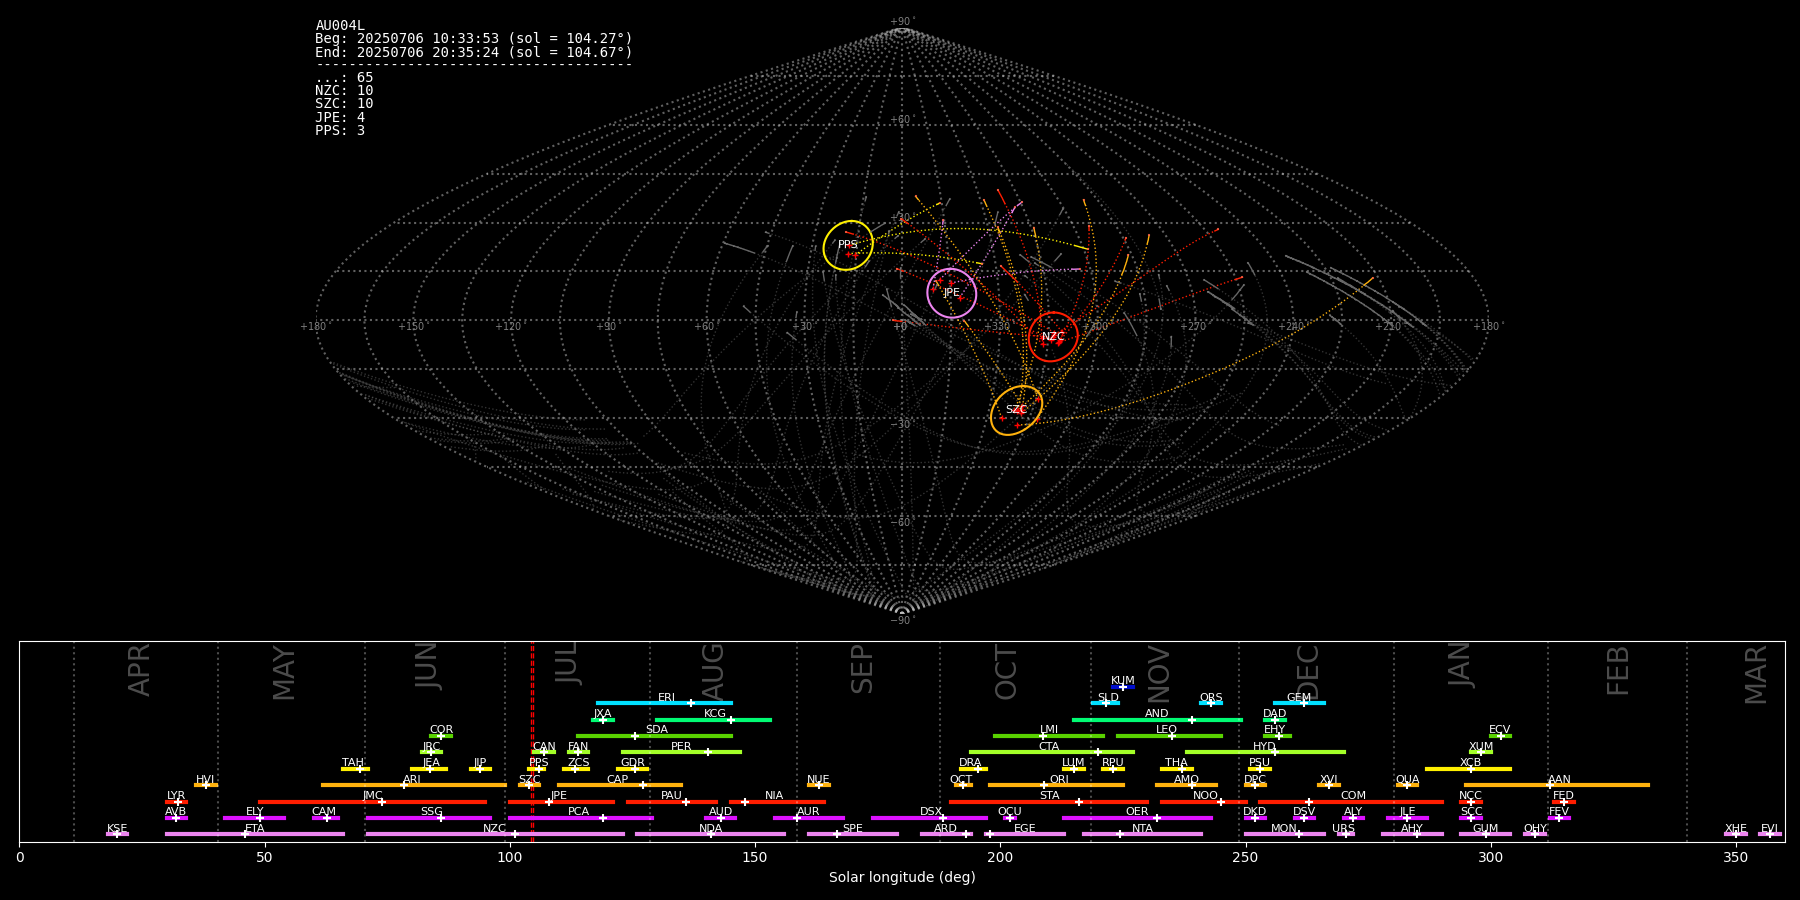Click the AAN shower label
Viewport: 1800px width, 900px height.
click(1559, 780)
